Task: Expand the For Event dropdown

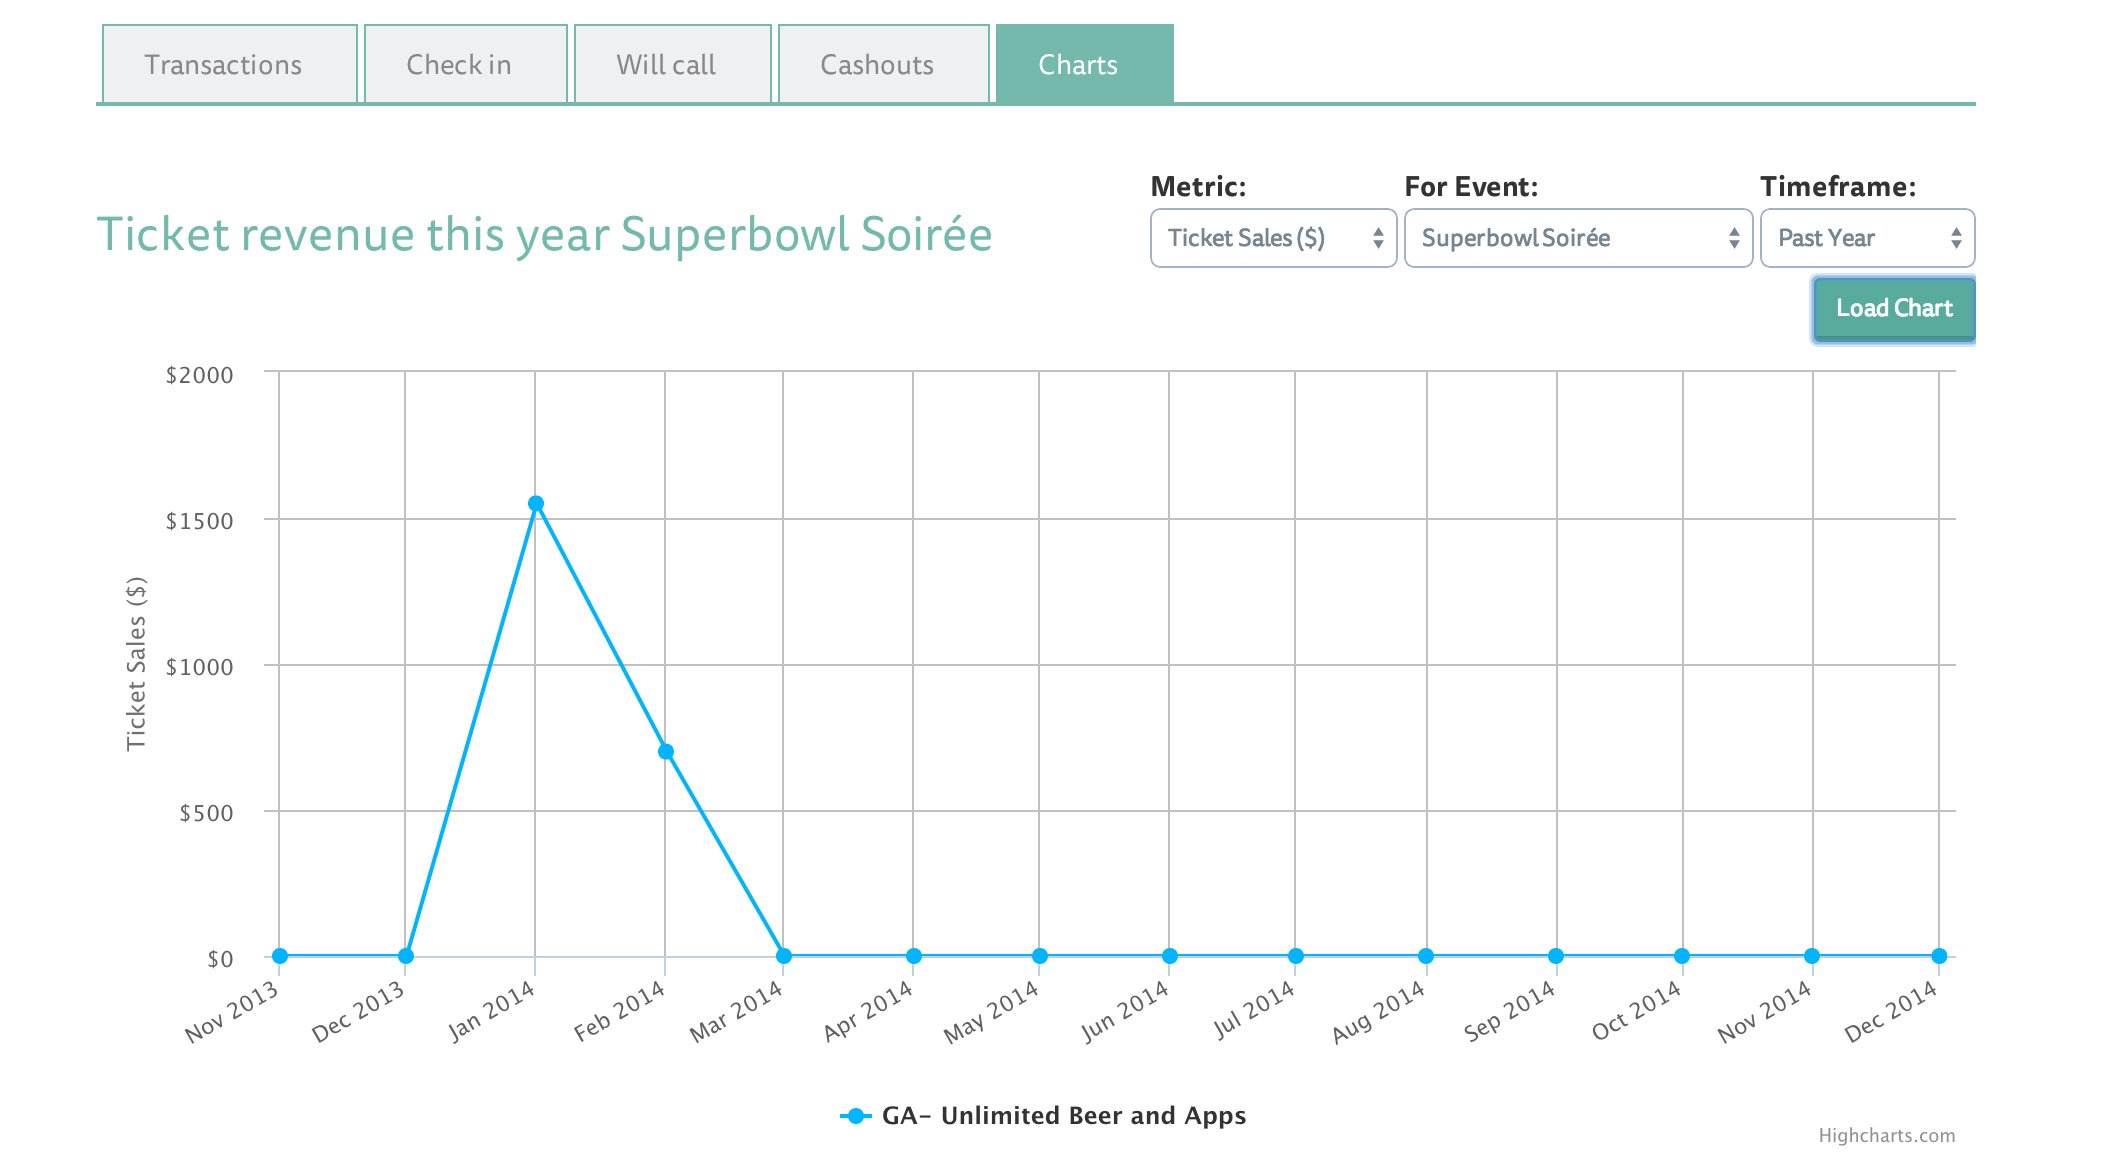Action: pyautogui.click(x=1577, y=238)
